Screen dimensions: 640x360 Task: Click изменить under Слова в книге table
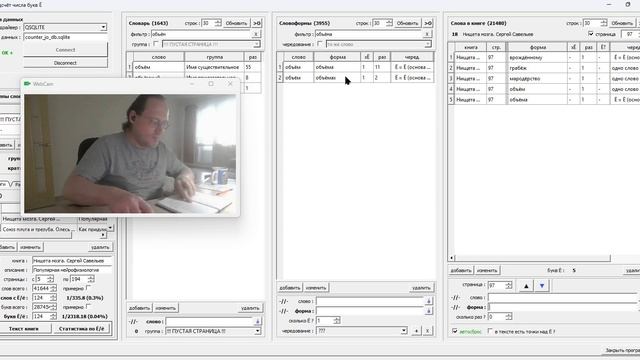pos(487,270)
